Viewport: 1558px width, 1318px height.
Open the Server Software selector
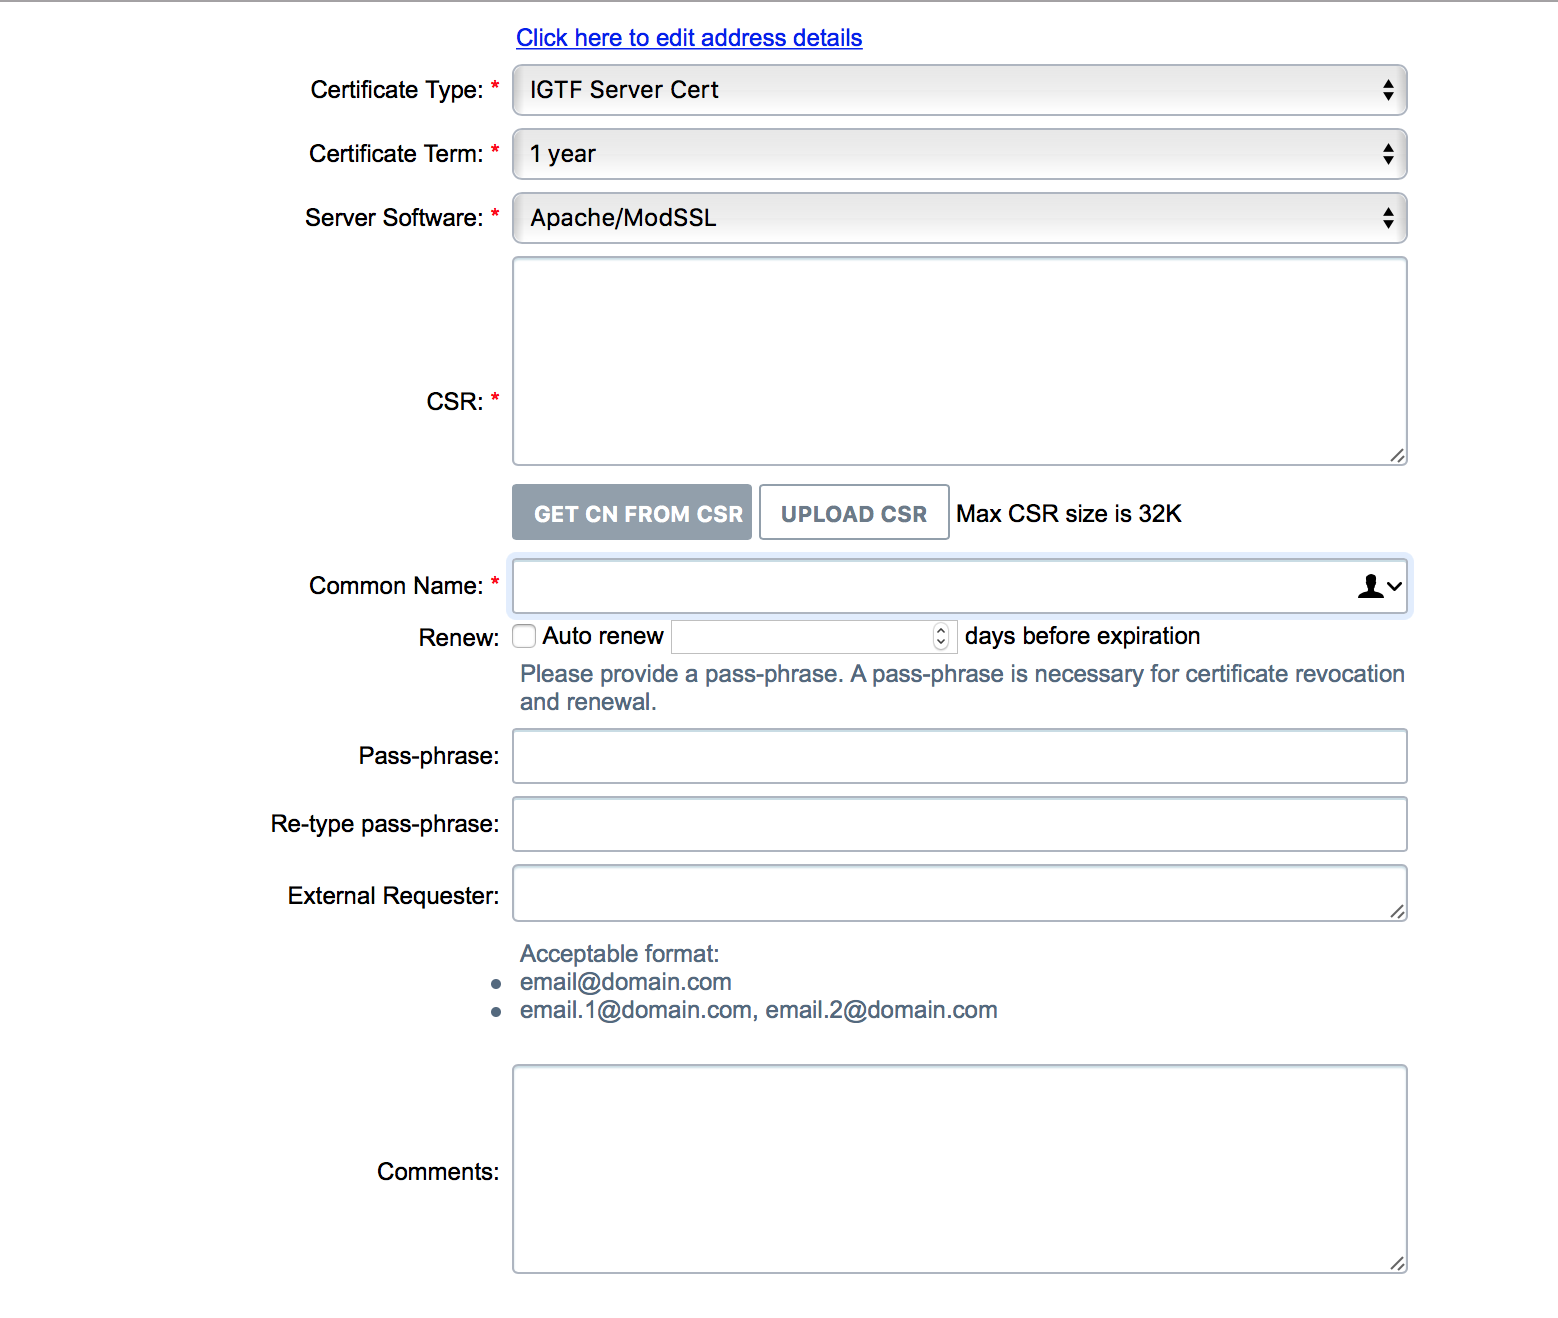[959, 218]
